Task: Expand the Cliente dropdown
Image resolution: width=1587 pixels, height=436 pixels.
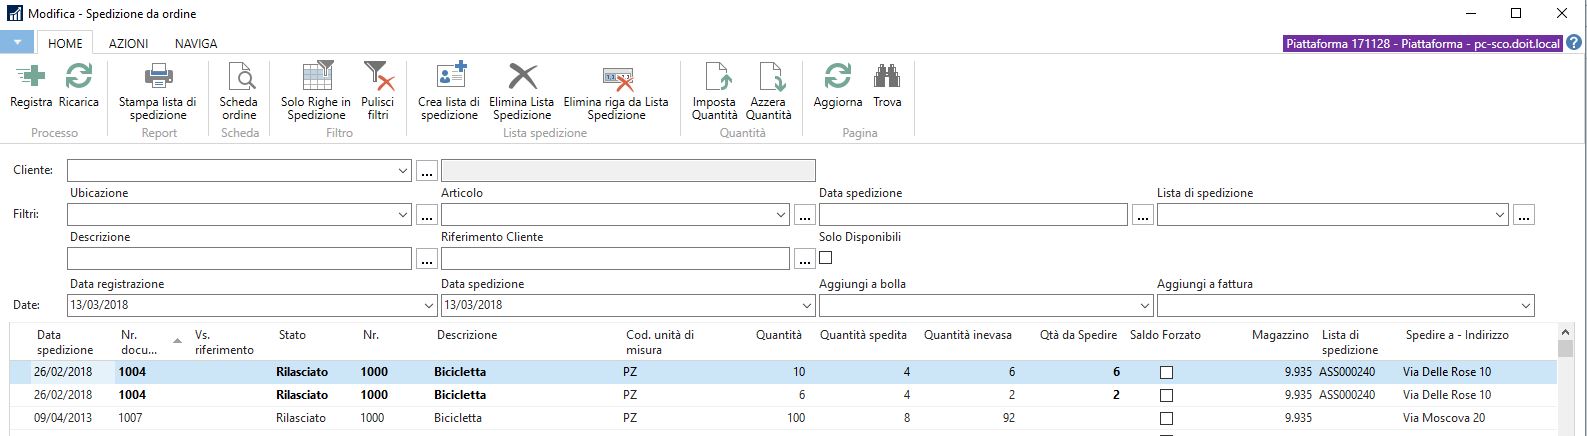Action: (403, 171)
